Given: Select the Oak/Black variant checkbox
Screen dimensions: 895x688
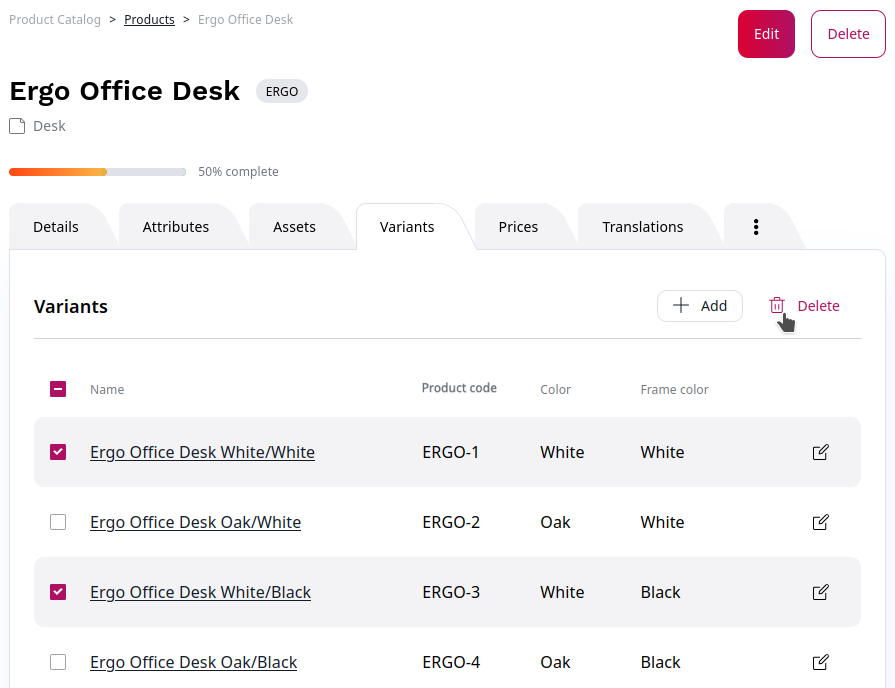Looking at the screenshot, I should tap(58, 662).
